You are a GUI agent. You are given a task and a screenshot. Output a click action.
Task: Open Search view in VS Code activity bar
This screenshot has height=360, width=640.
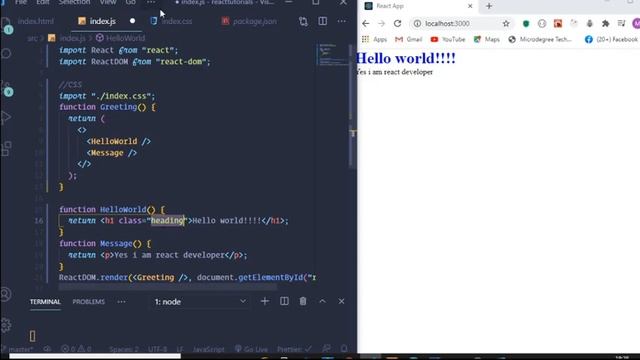pyautogui.click(x=7, y=53)
